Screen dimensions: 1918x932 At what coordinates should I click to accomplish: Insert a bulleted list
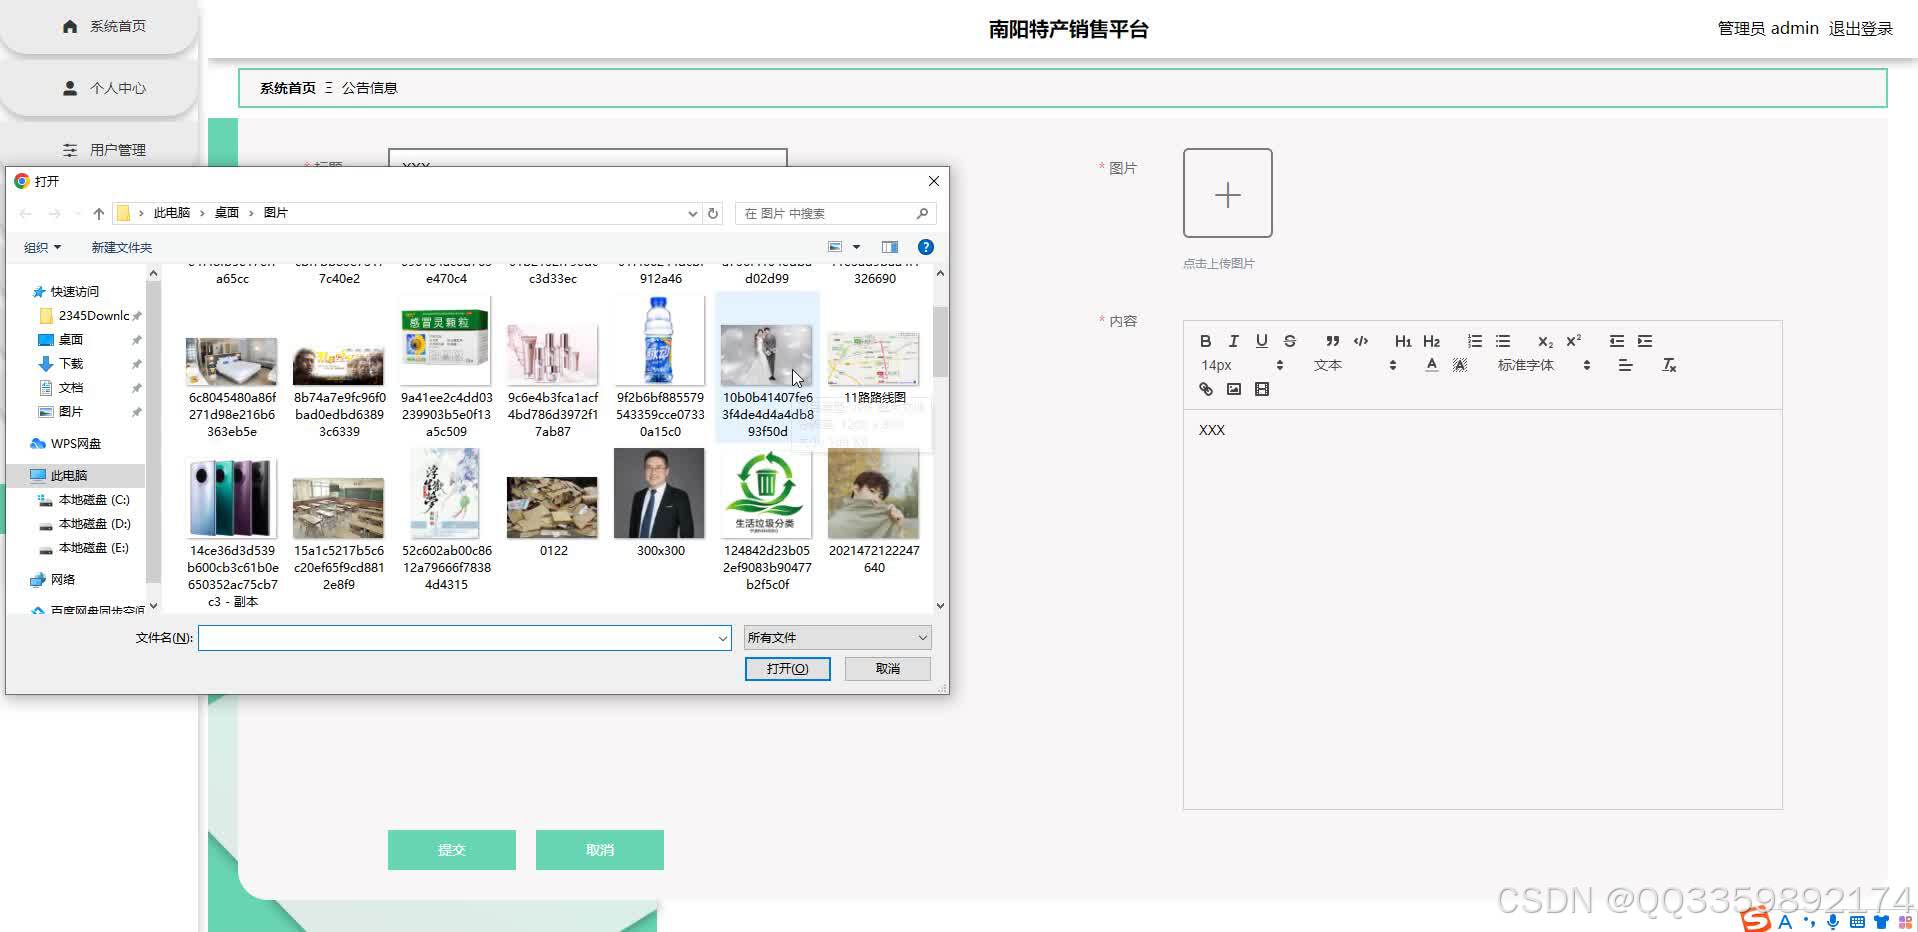1502,341
